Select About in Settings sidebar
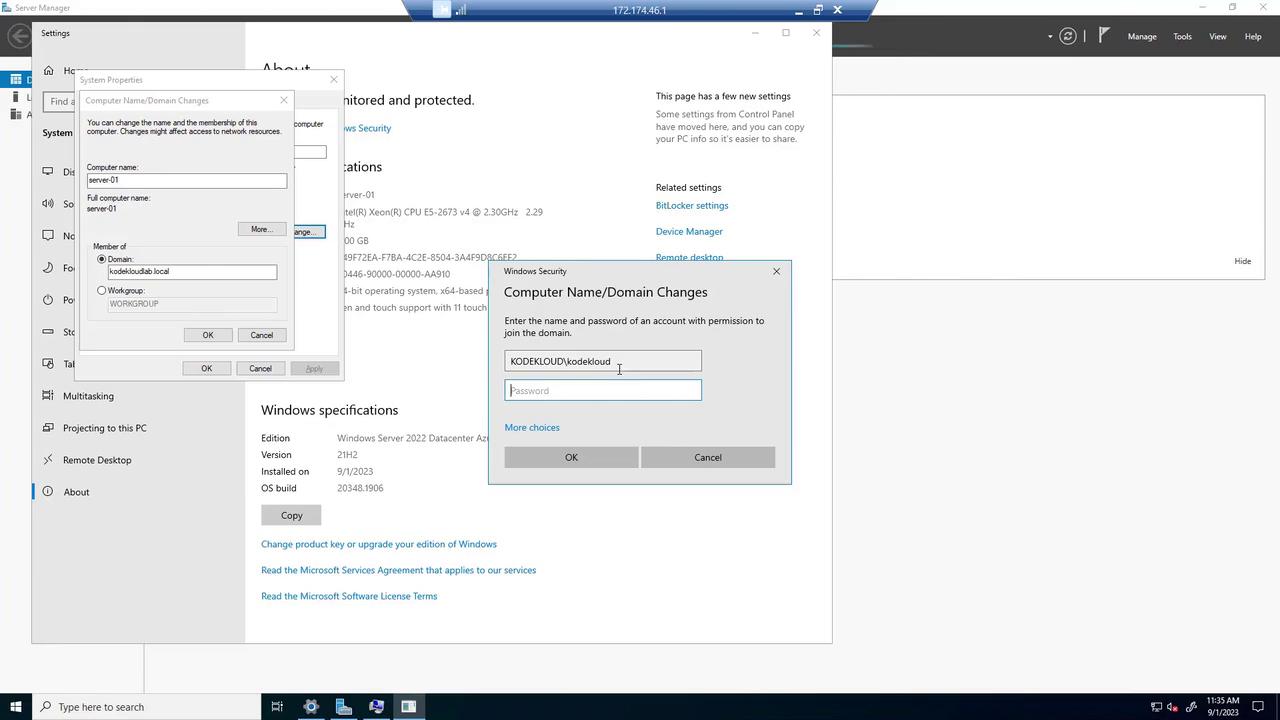The image size is (1280, 720). point(76,492)
